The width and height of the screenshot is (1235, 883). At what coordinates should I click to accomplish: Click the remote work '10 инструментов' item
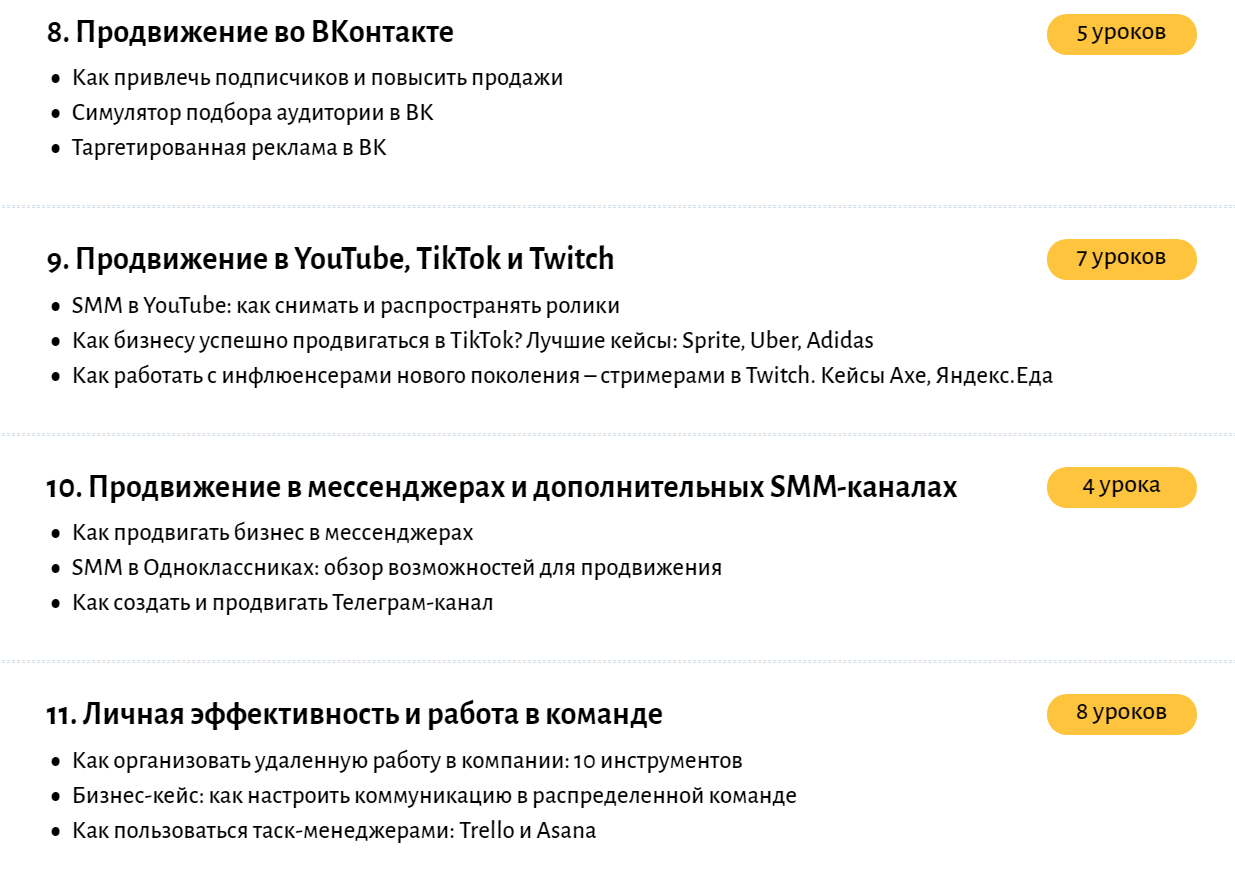407,761
